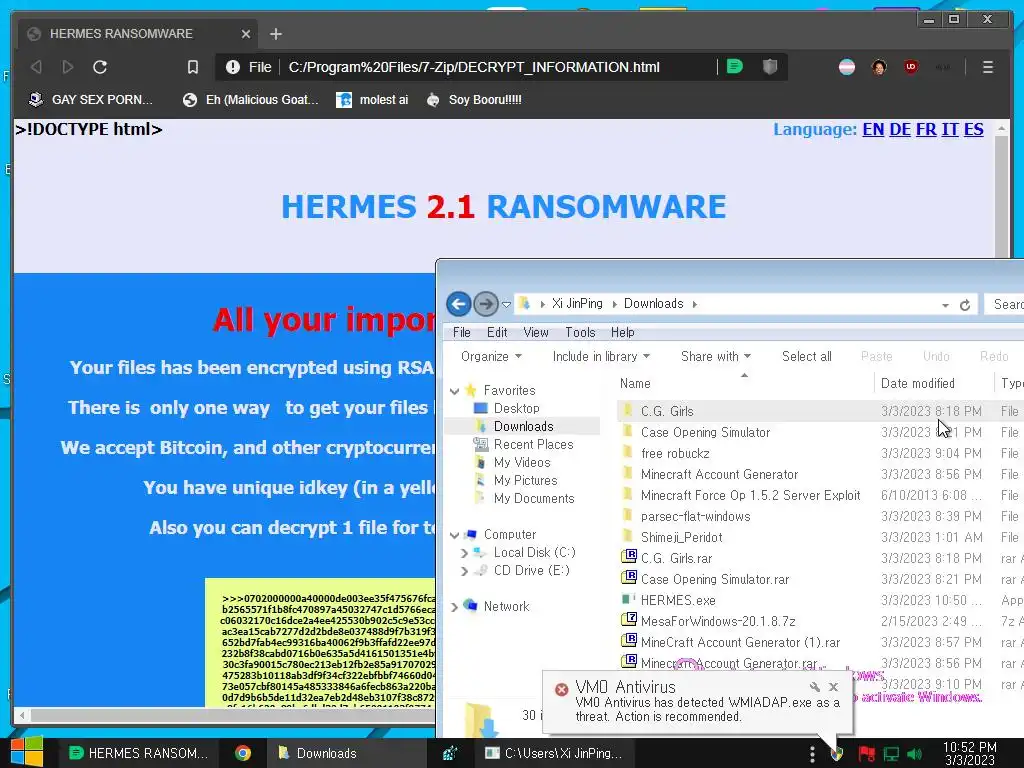Bookmark this page with the bookmark icon
1024x768 pixels.
click(193, 67)
